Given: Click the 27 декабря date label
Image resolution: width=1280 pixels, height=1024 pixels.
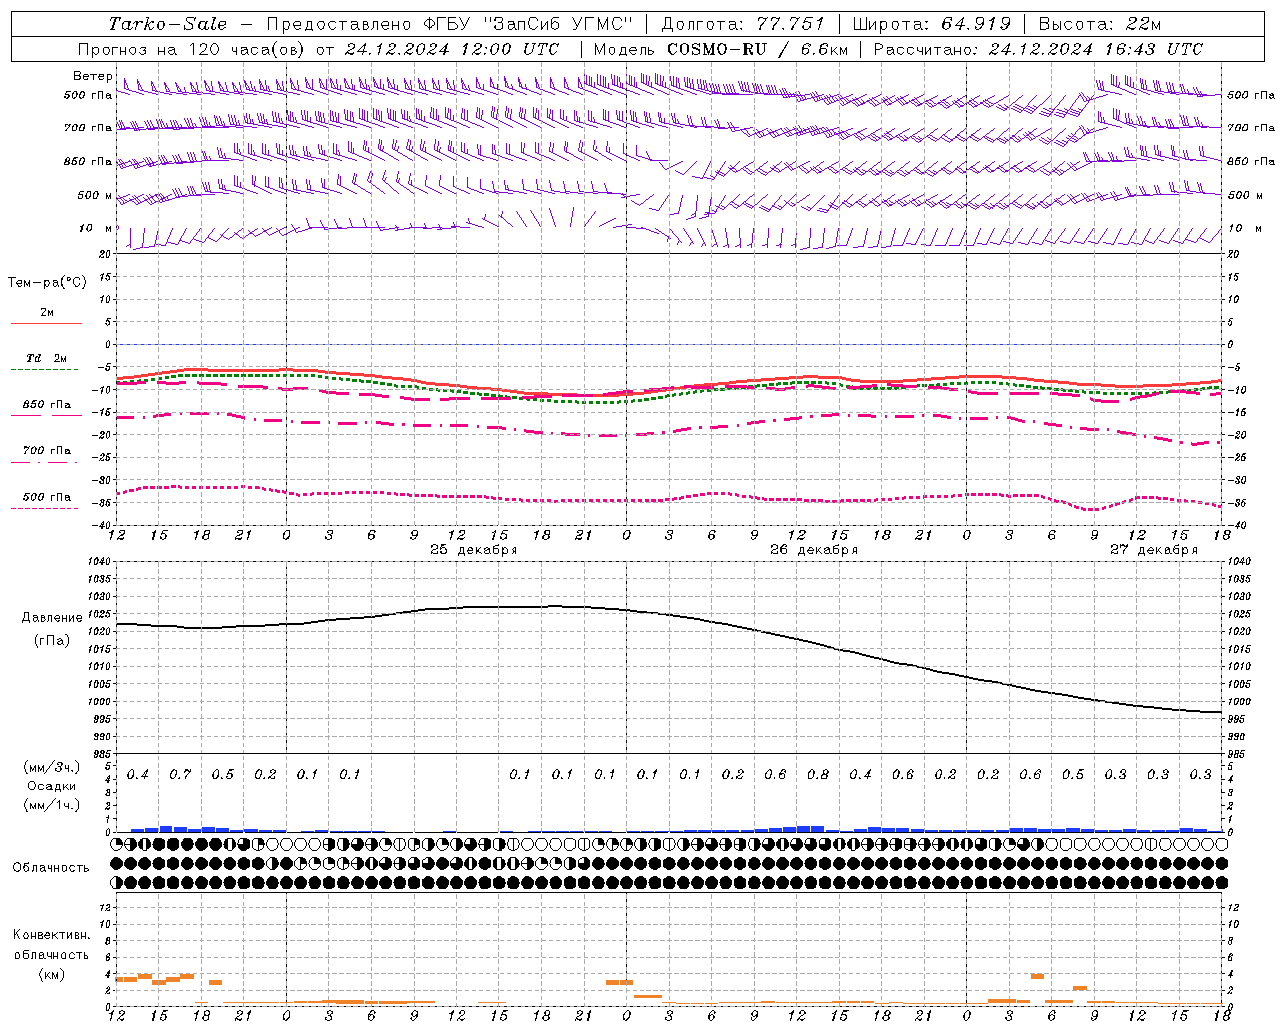Looking at the screenshot, I should pos(1154,550).
